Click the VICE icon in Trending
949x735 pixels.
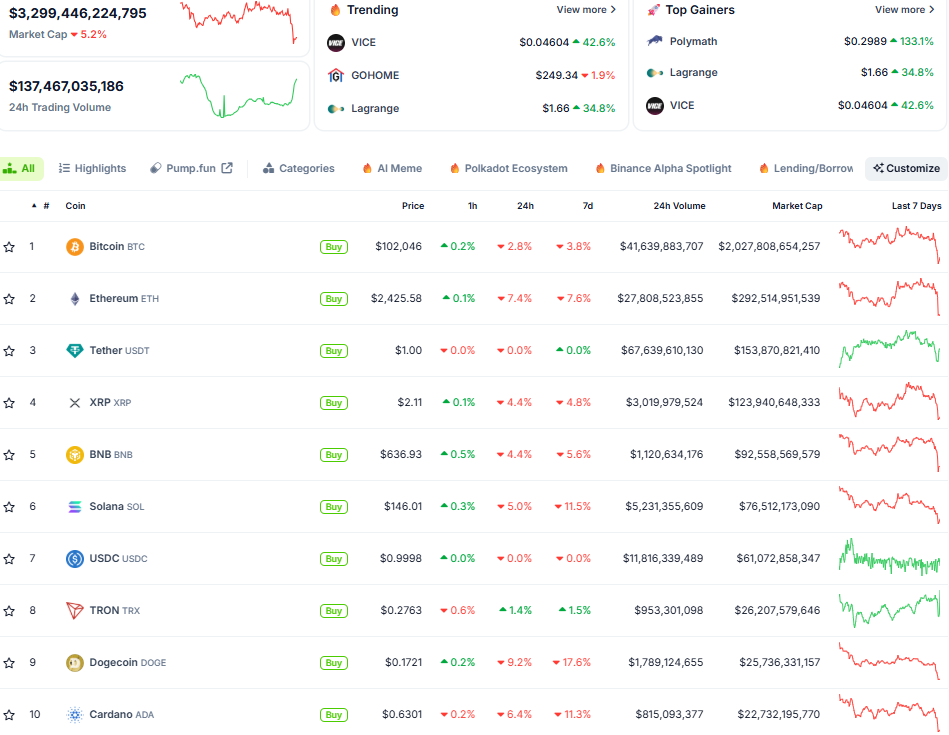pyautogui.click(x=336, y=43)
